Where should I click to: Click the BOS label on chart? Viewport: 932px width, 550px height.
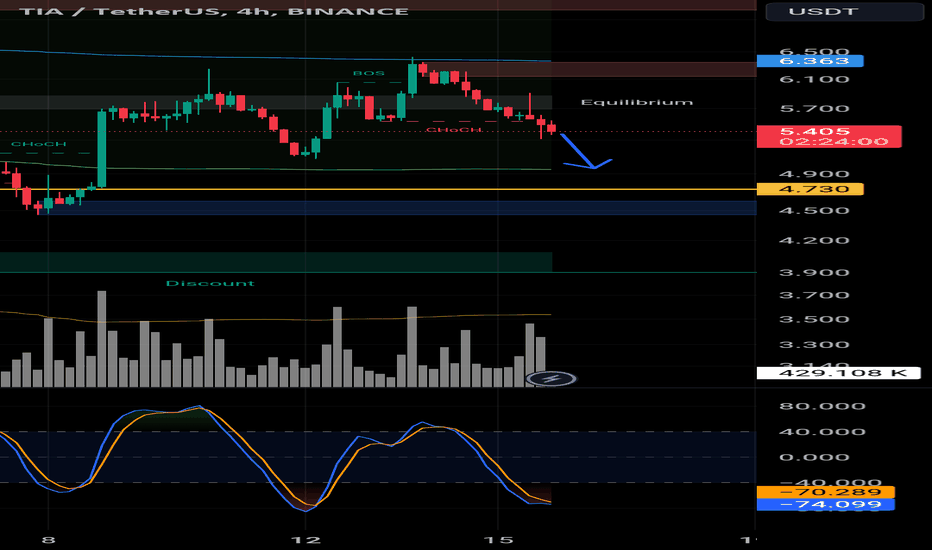[369, 73]
